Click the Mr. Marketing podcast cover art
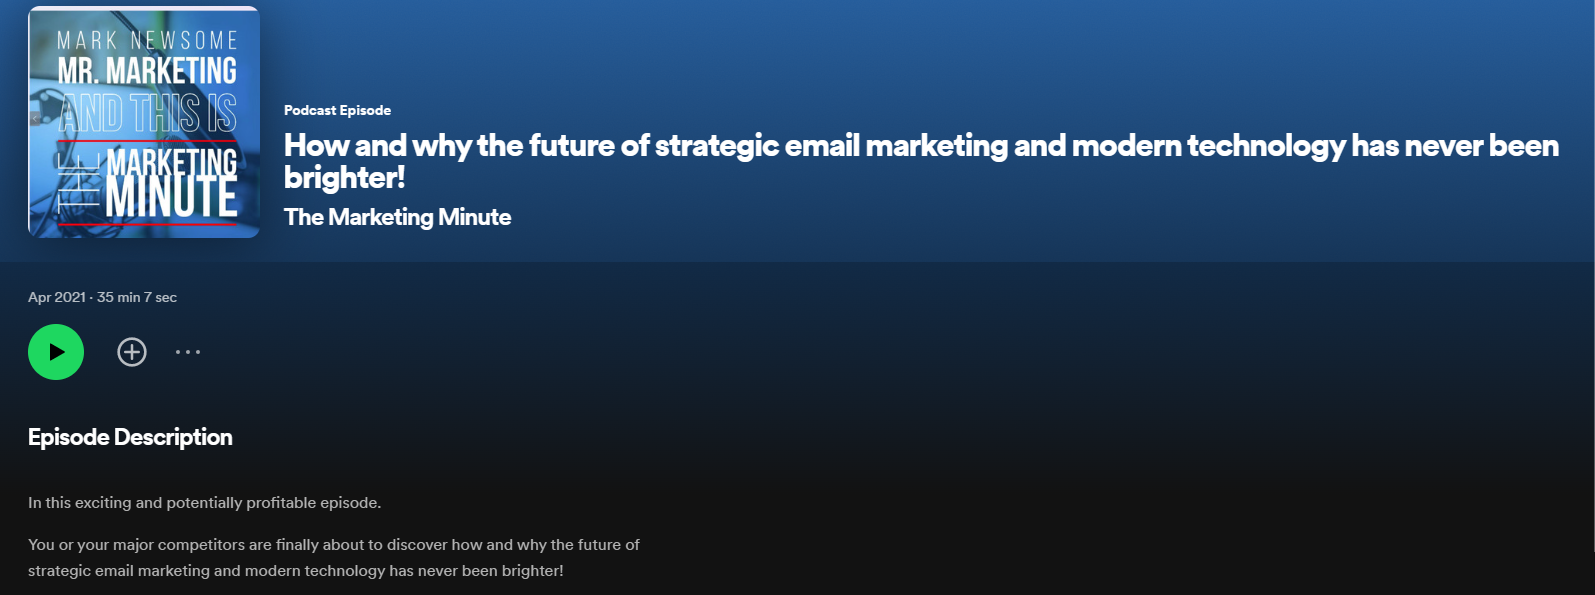This screenshot has width=1595, height=595. click(x=143, y=121)
